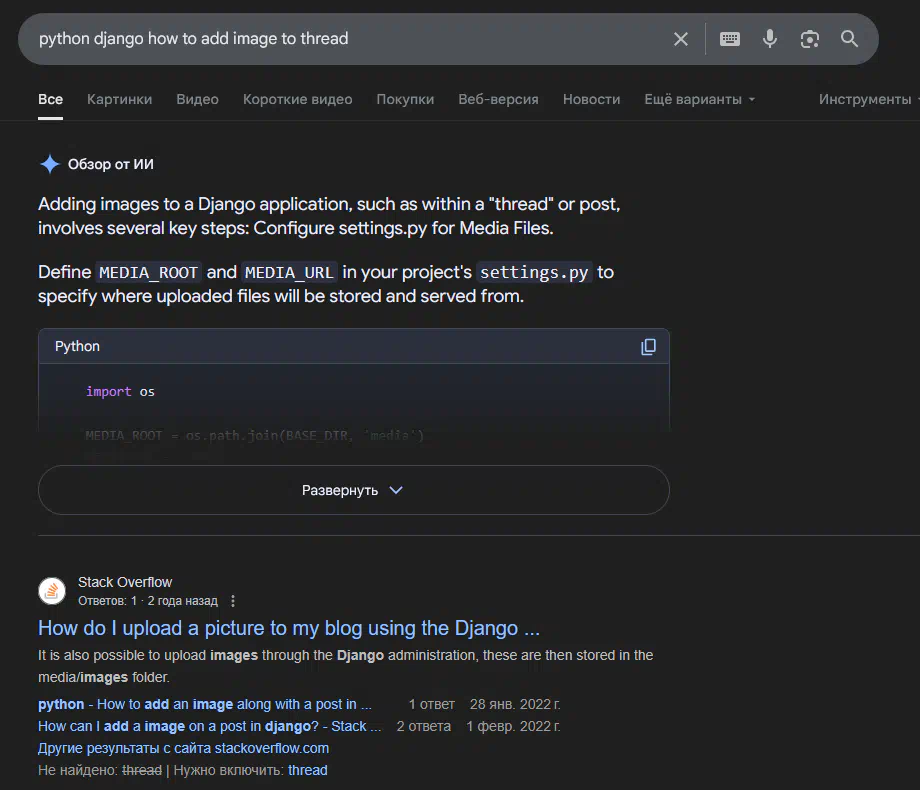Click the '1 февр. 2022 г.' date
The image size is (920, 790).
pos(513,726)
